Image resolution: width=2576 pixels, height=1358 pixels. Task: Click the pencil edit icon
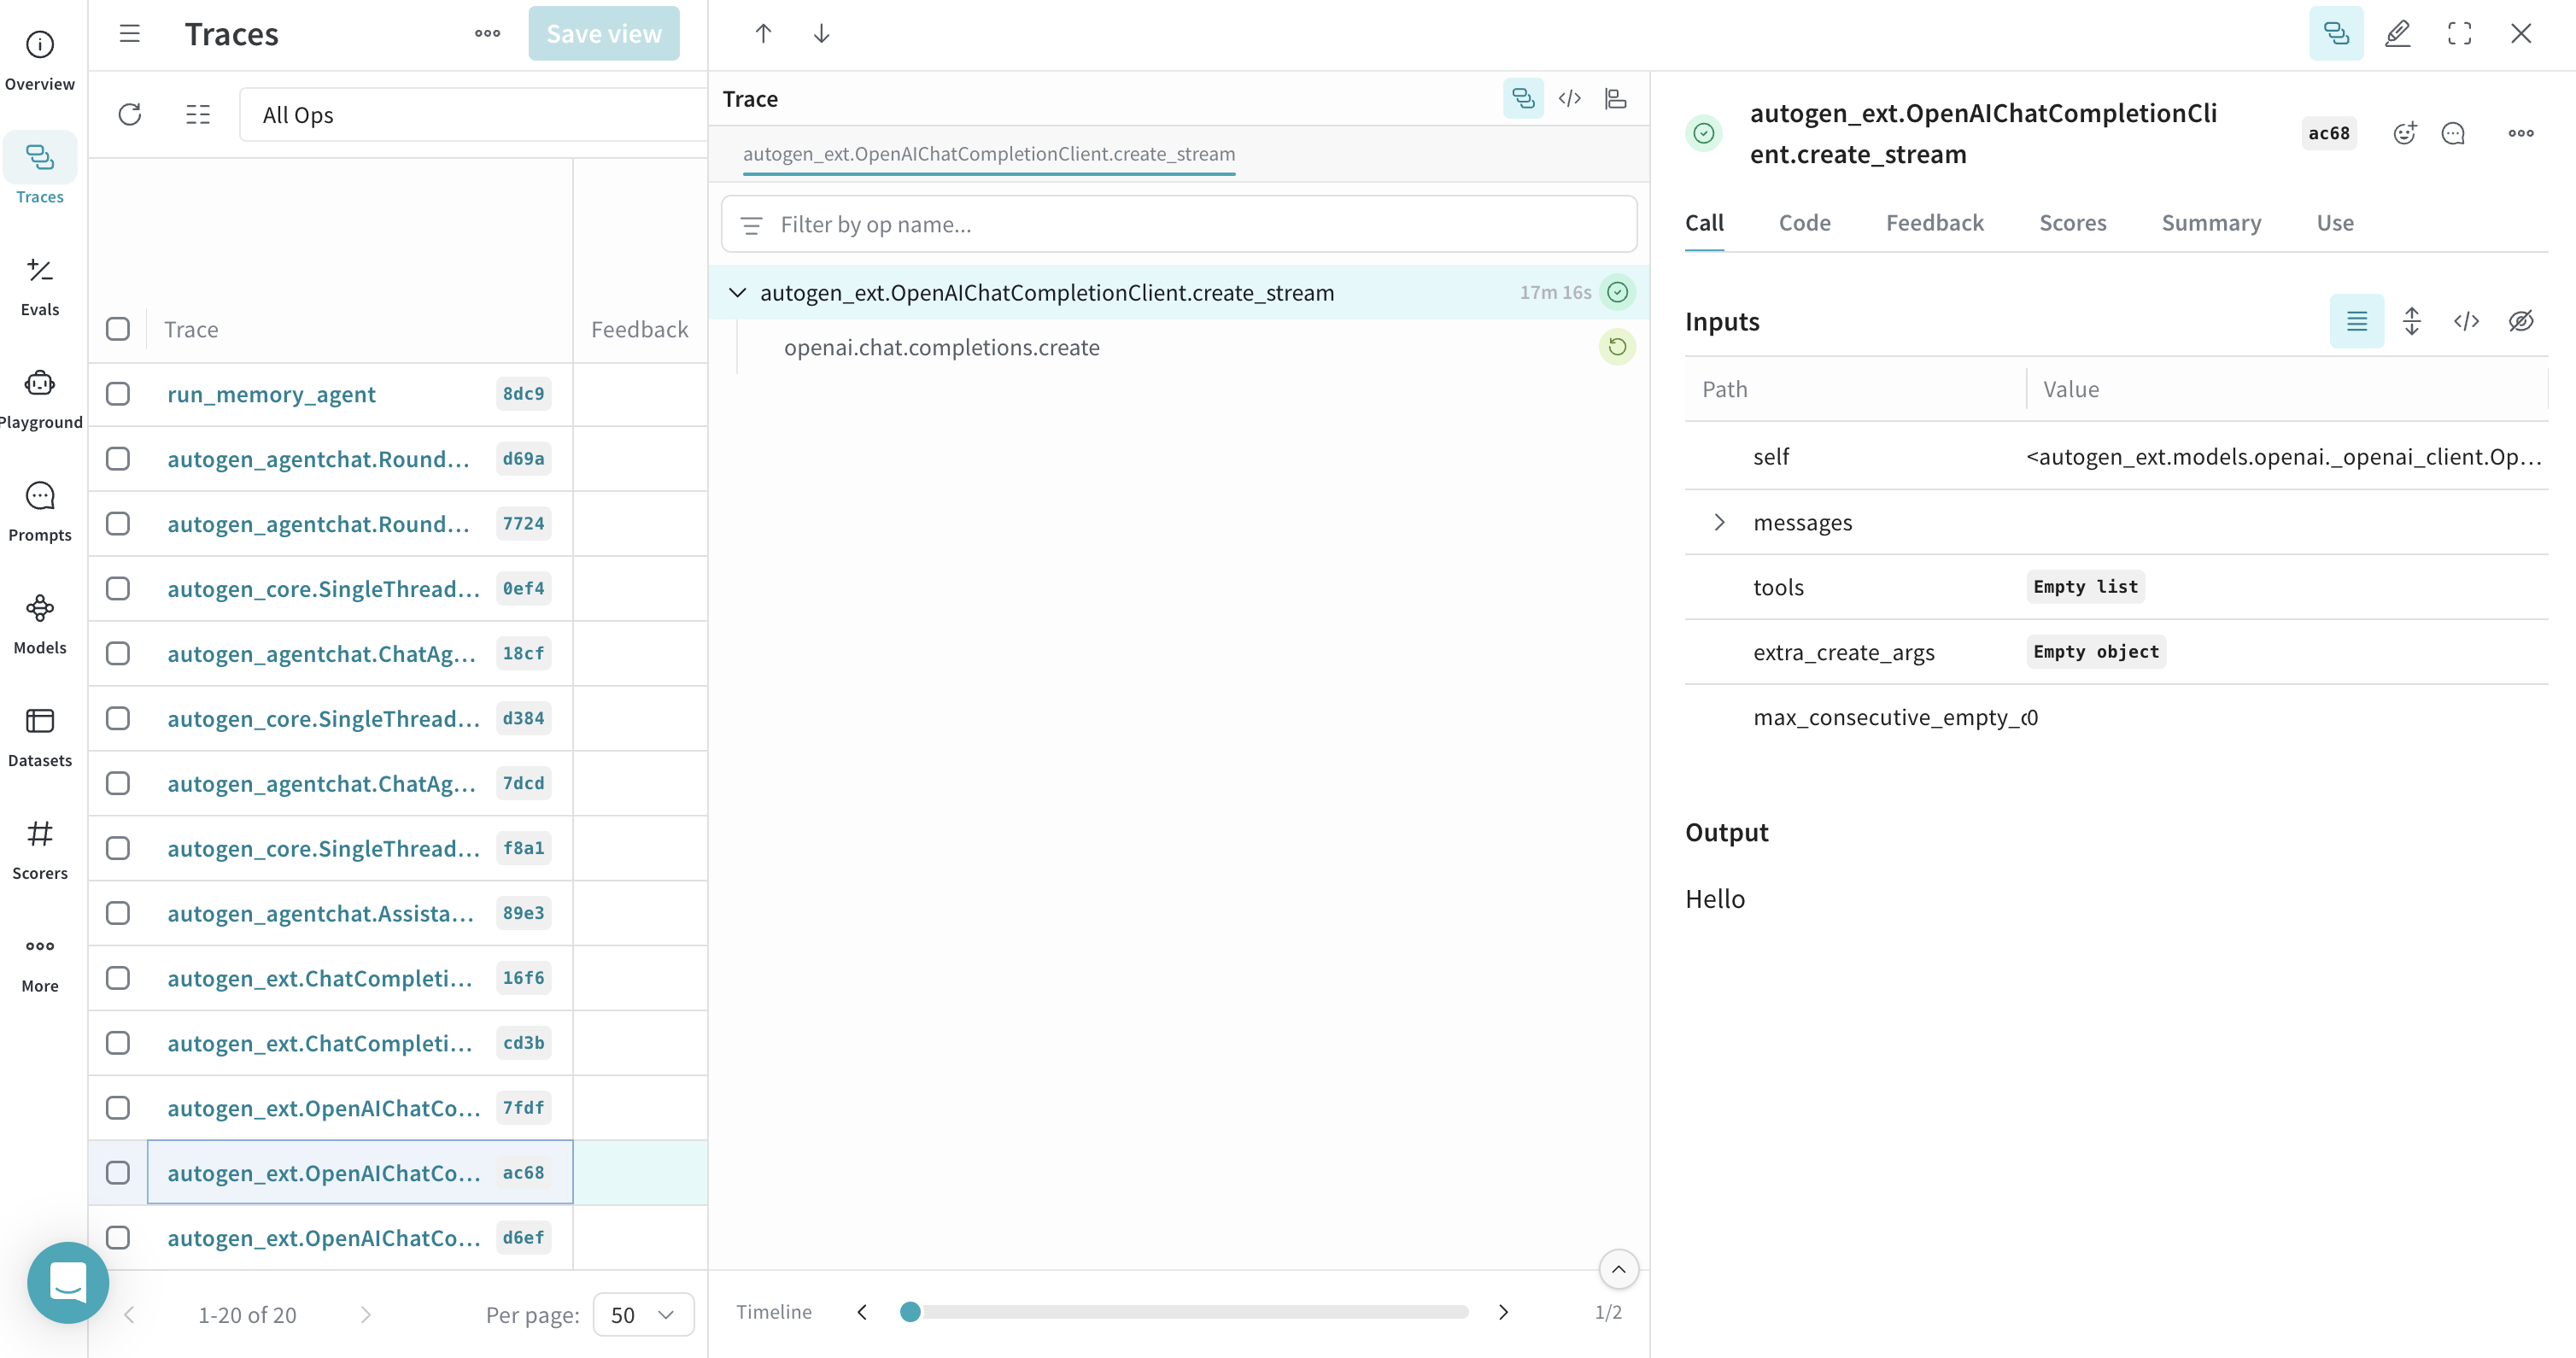pyautogui.click(x=2397, y=34)
